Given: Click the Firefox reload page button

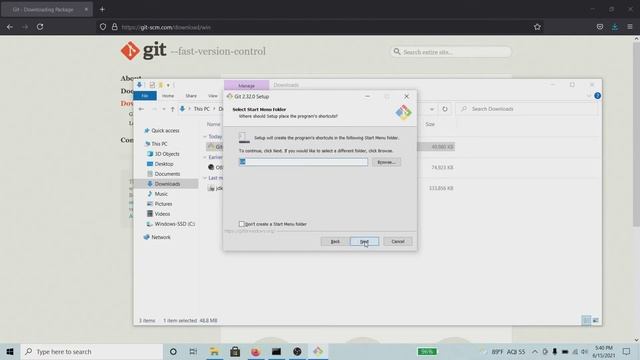Looking at the screenshot, I should (40, 27).
